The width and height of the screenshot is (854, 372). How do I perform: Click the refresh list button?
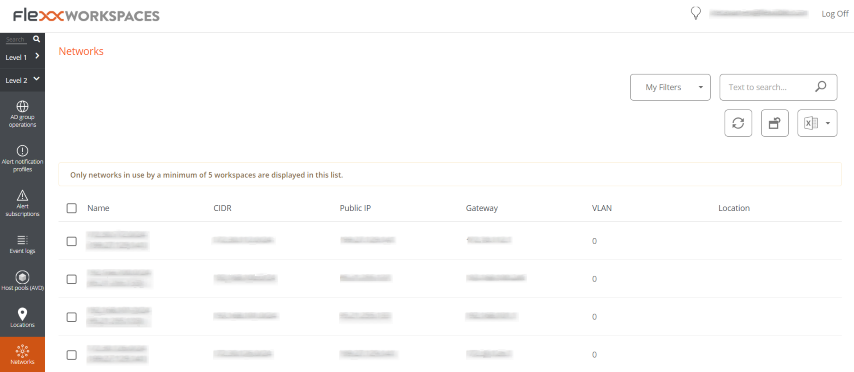(738, 123)
